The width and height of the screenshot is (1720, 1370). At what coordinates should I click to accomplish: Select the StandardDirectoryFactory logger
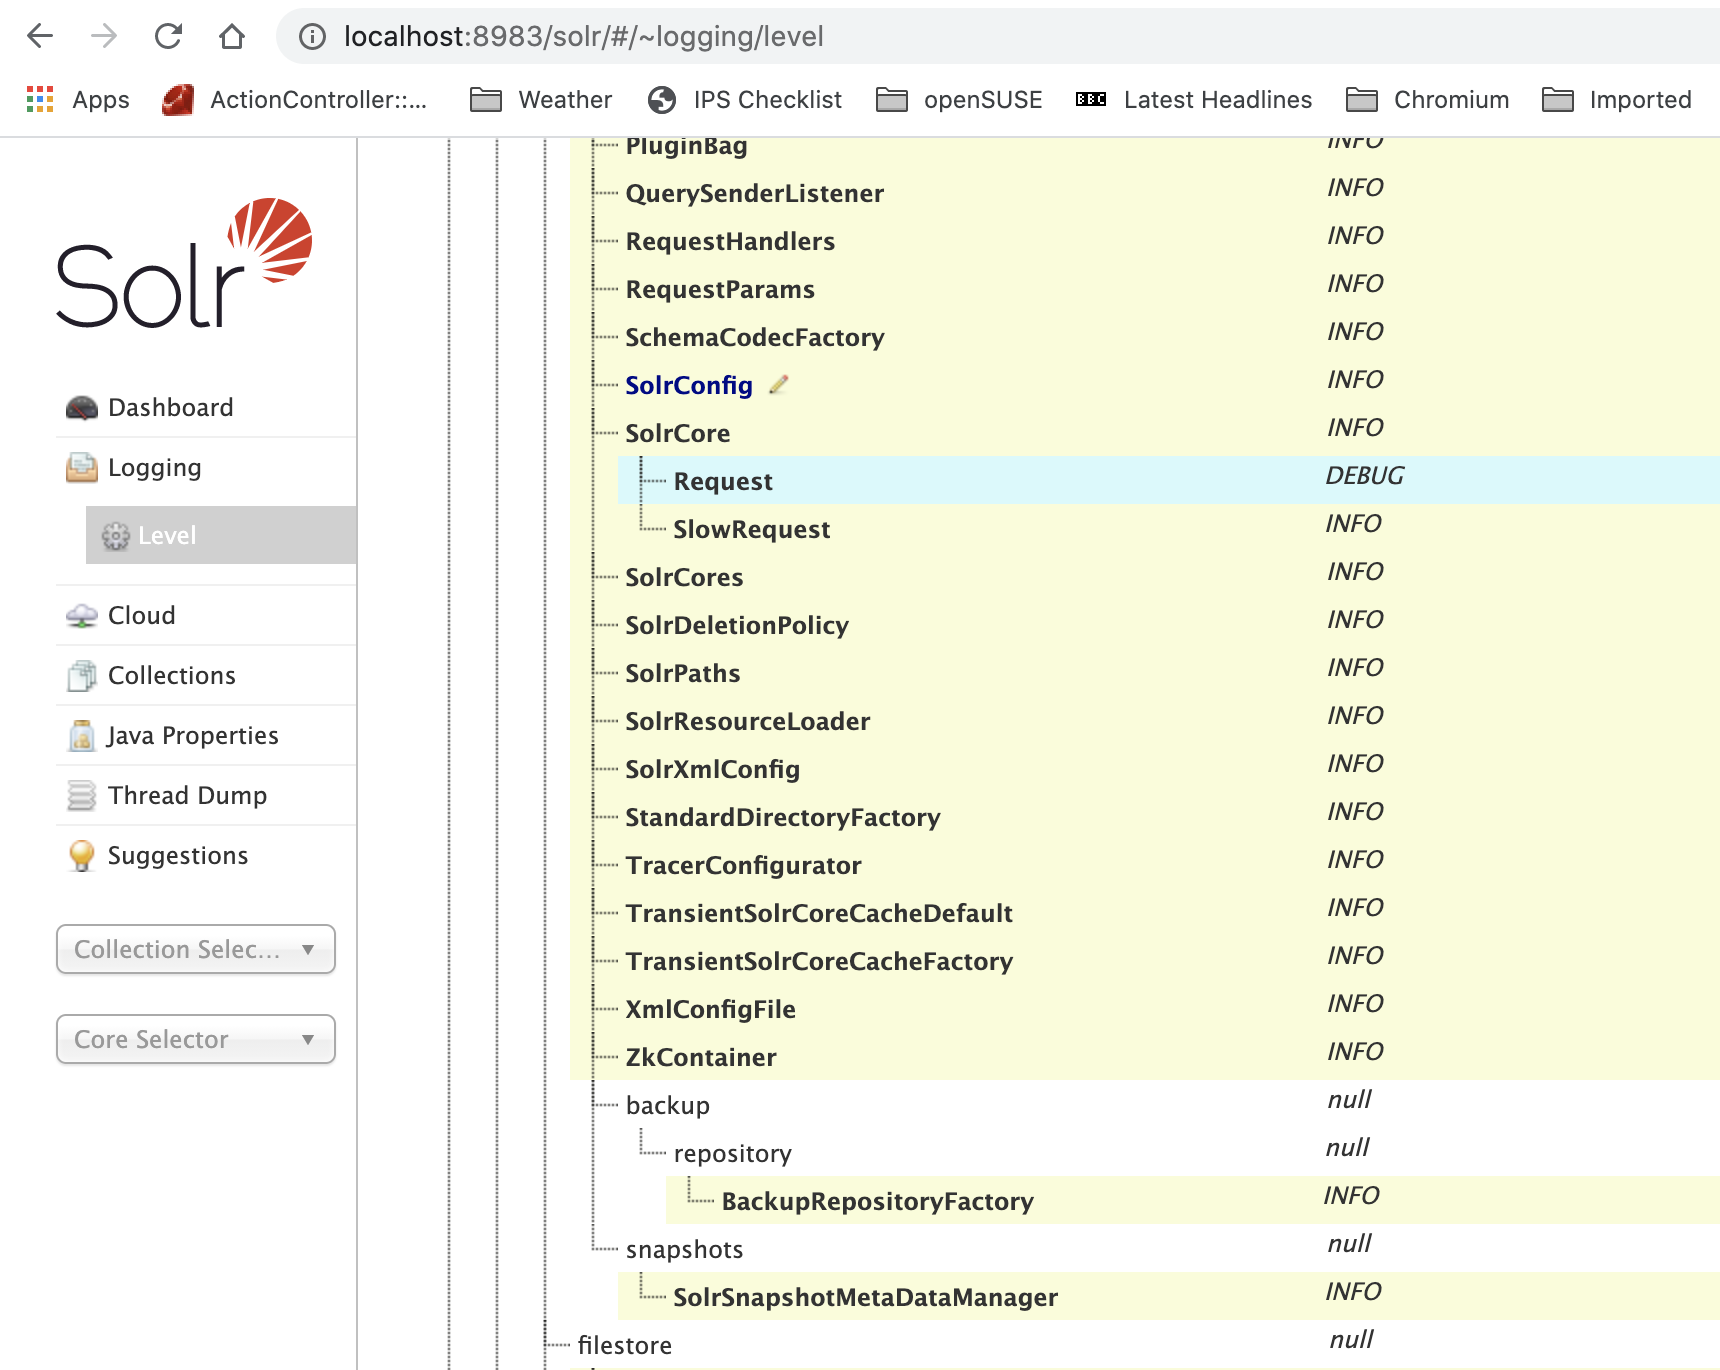[x=783, y=817]
